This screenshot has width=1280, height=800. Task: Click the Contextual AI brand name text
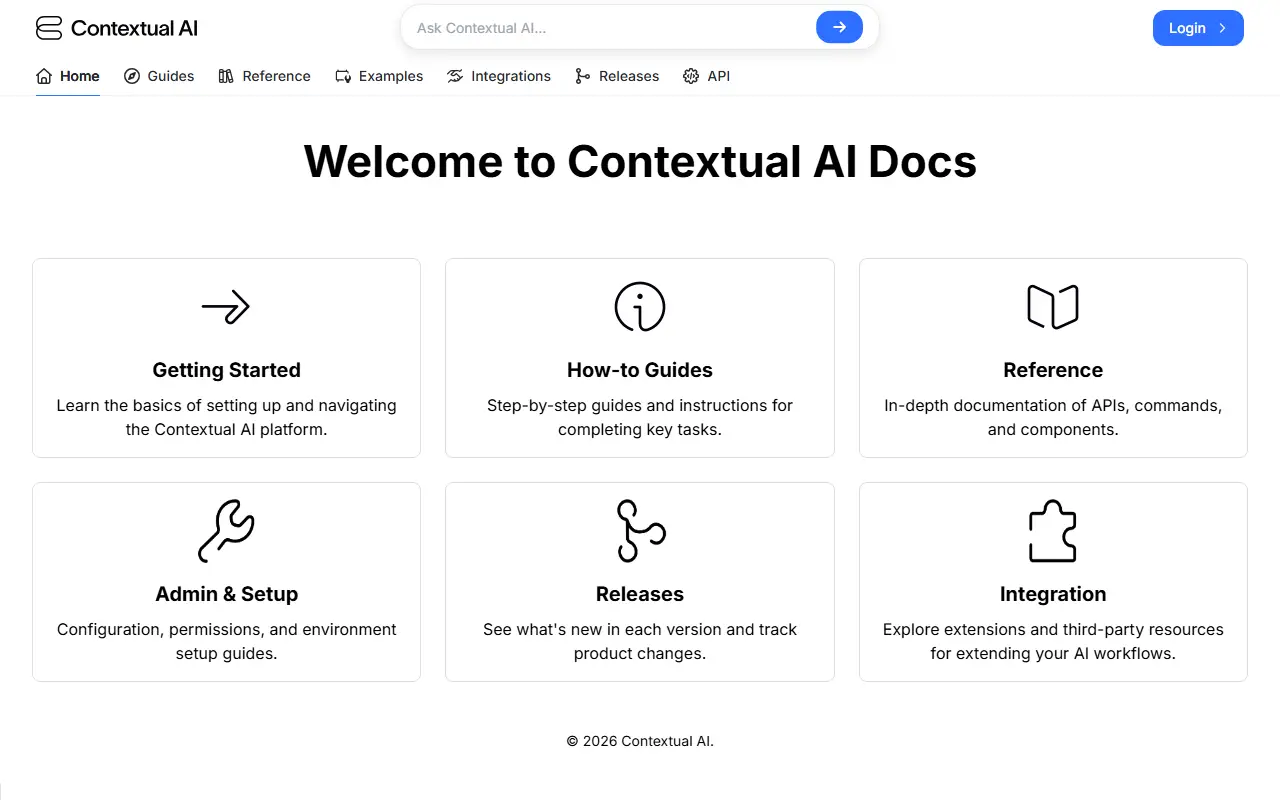[134, 28]
